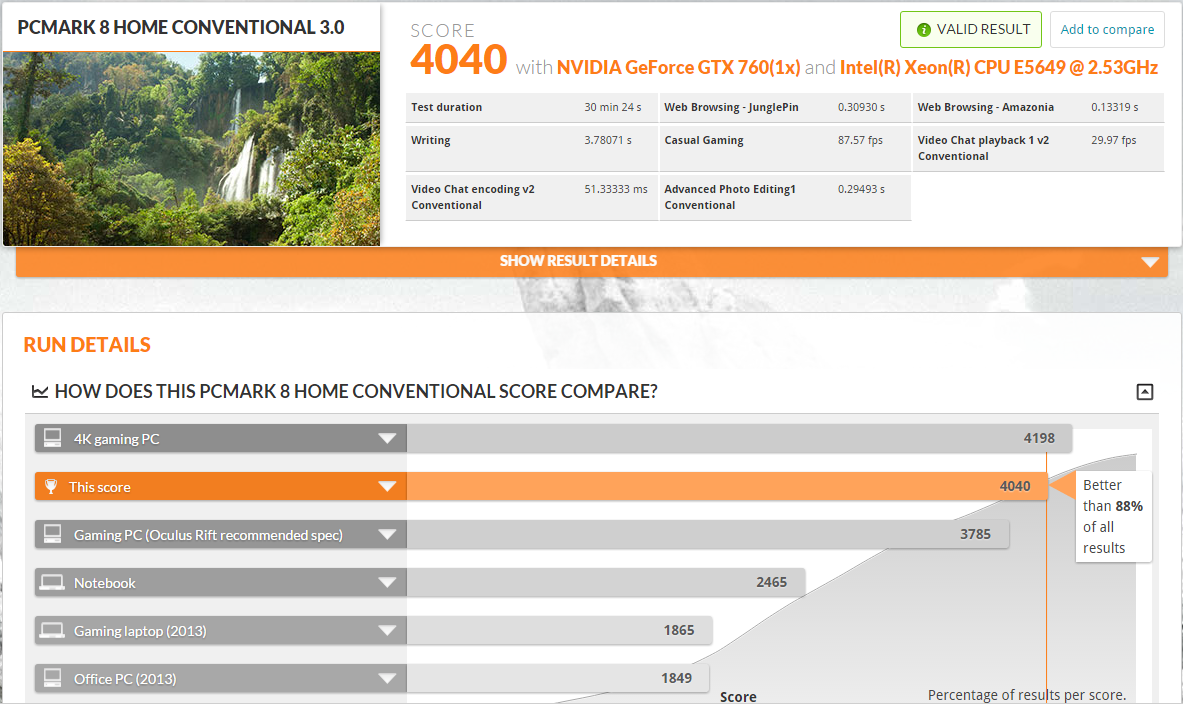Click the Notebook laptop icon
Viewport: 1183px width, 704px height.
(x=52, y=583)
